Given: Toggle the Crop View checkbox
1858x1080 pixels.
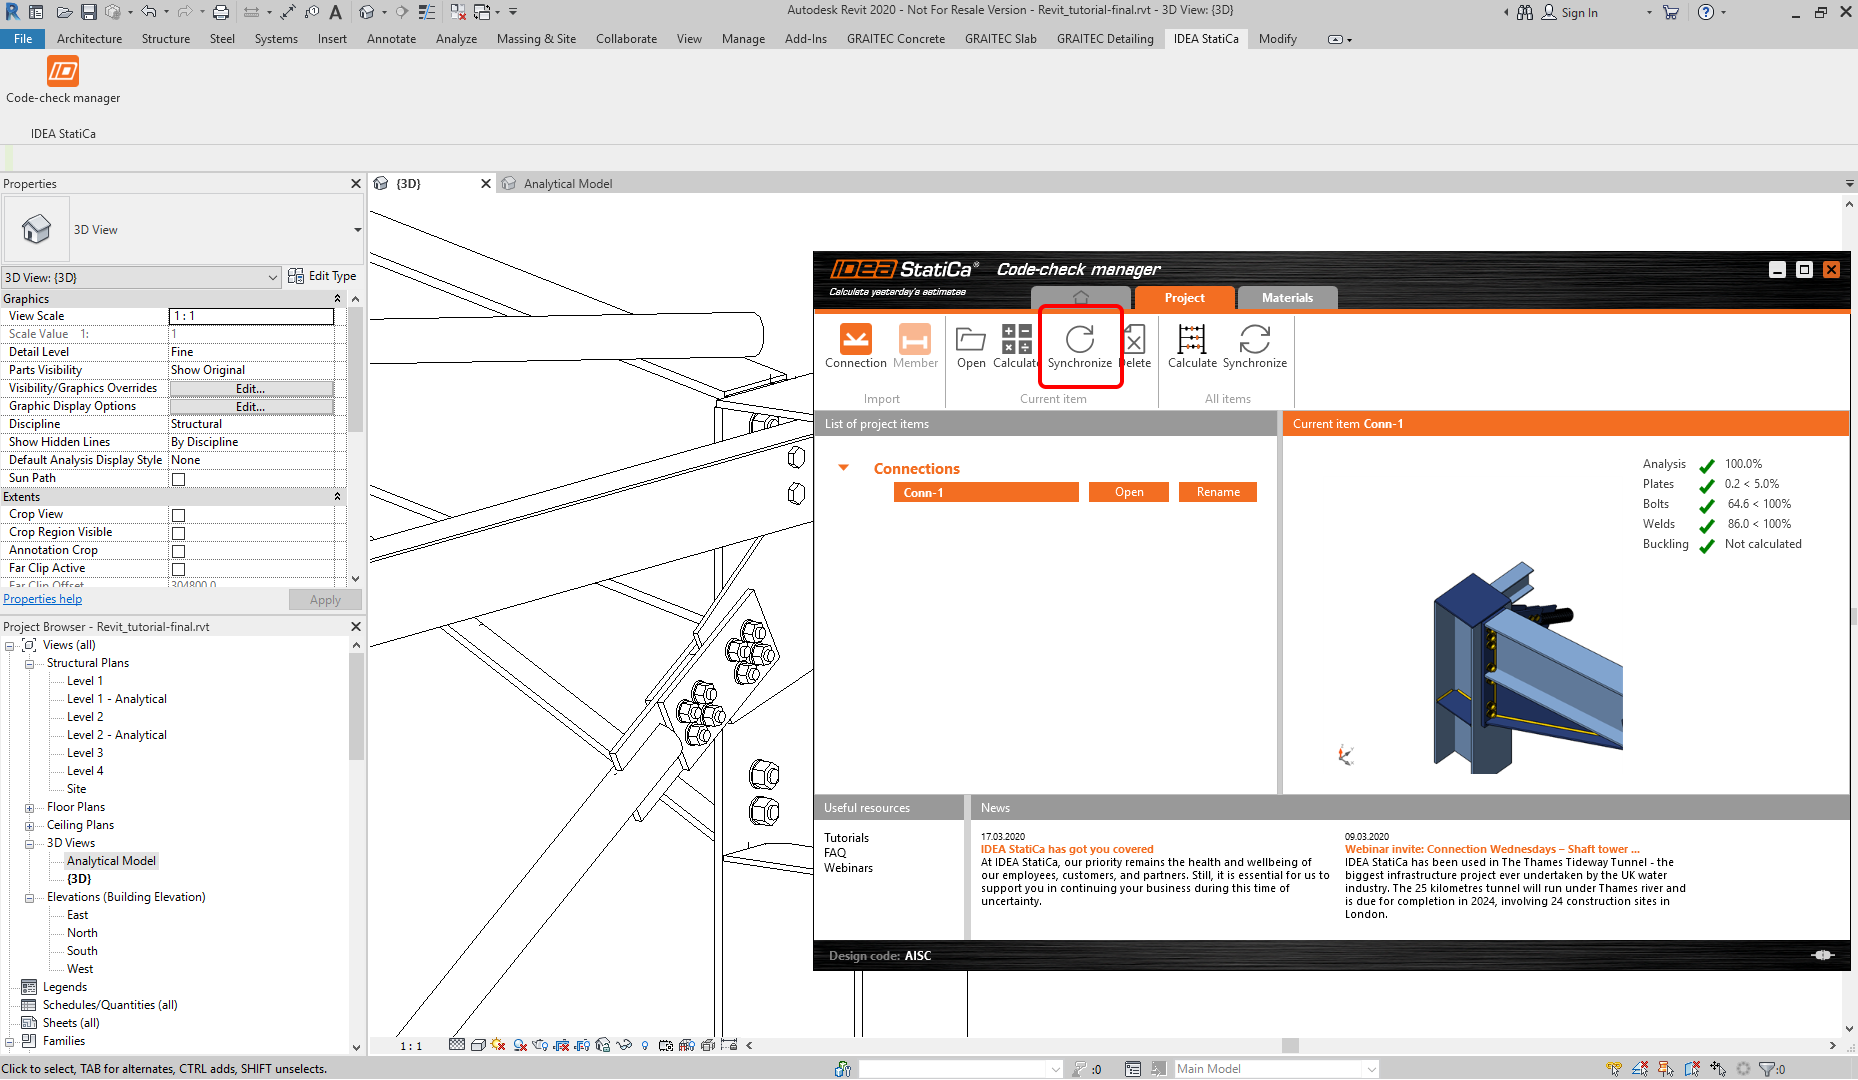Looking at the screenshot, I should click(x=178, y=515).
